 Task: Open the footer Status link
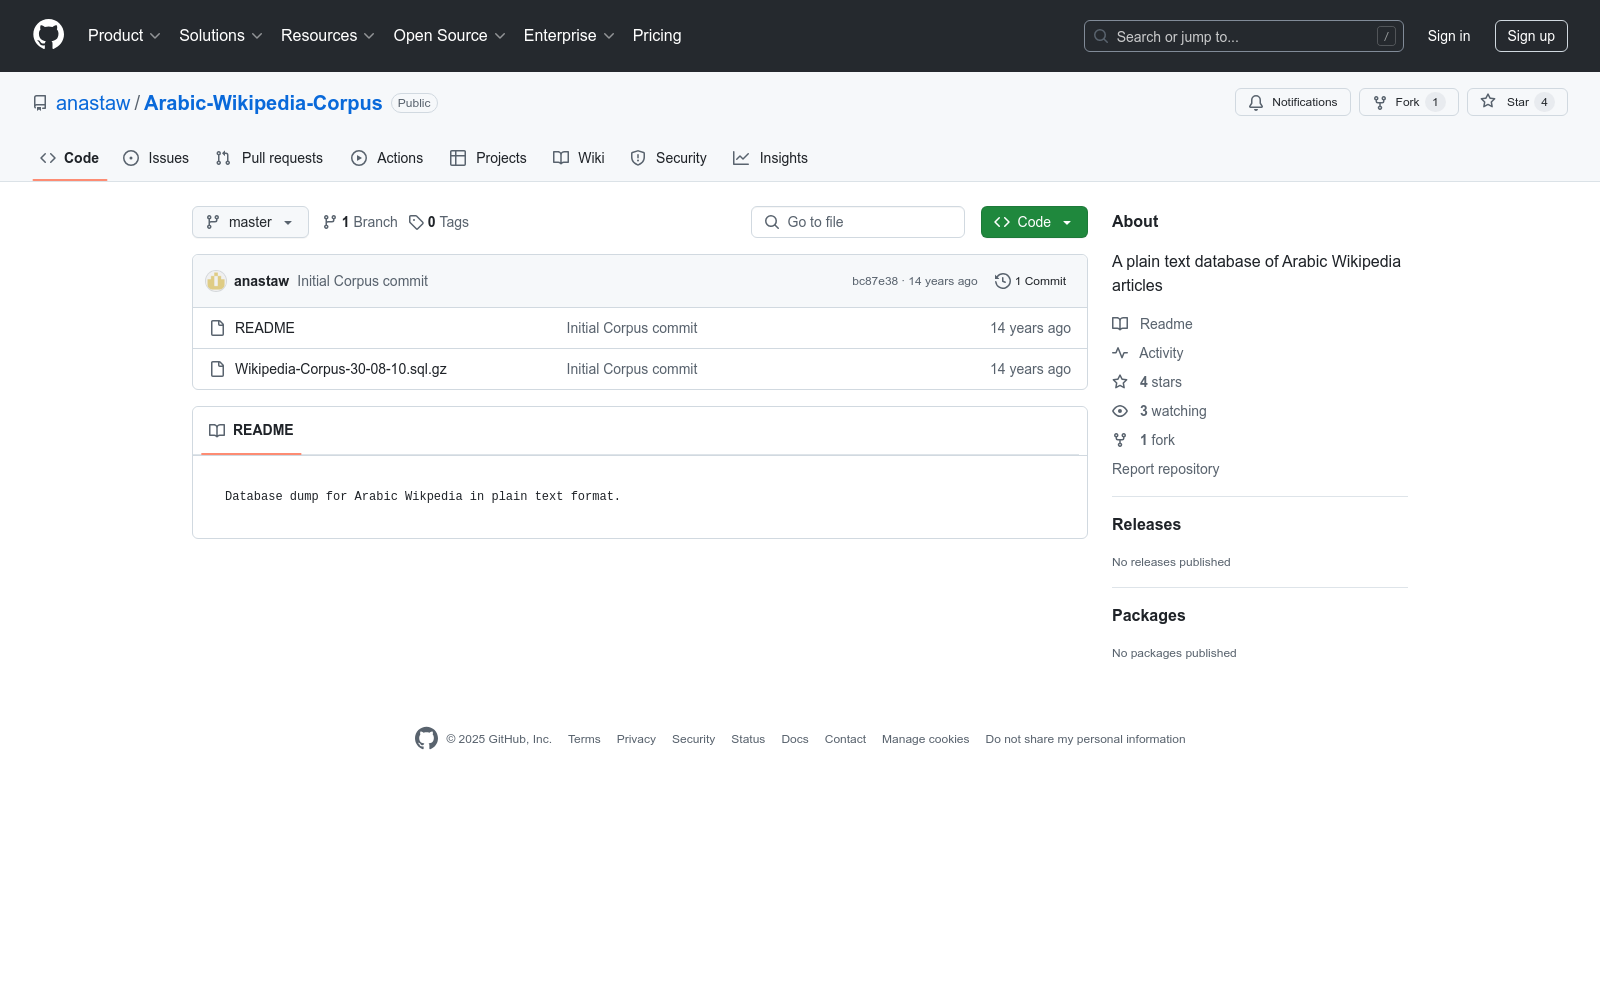point(748,739)
